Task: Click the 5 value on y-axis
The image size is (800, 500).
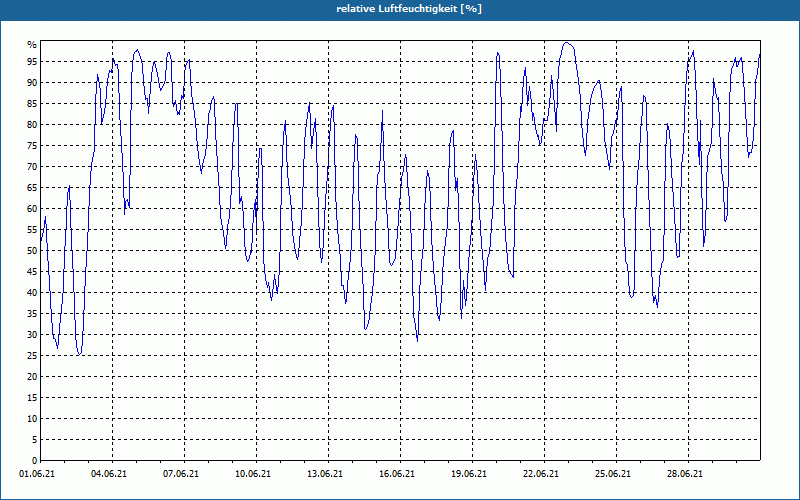Action: [x=35, y=440]
